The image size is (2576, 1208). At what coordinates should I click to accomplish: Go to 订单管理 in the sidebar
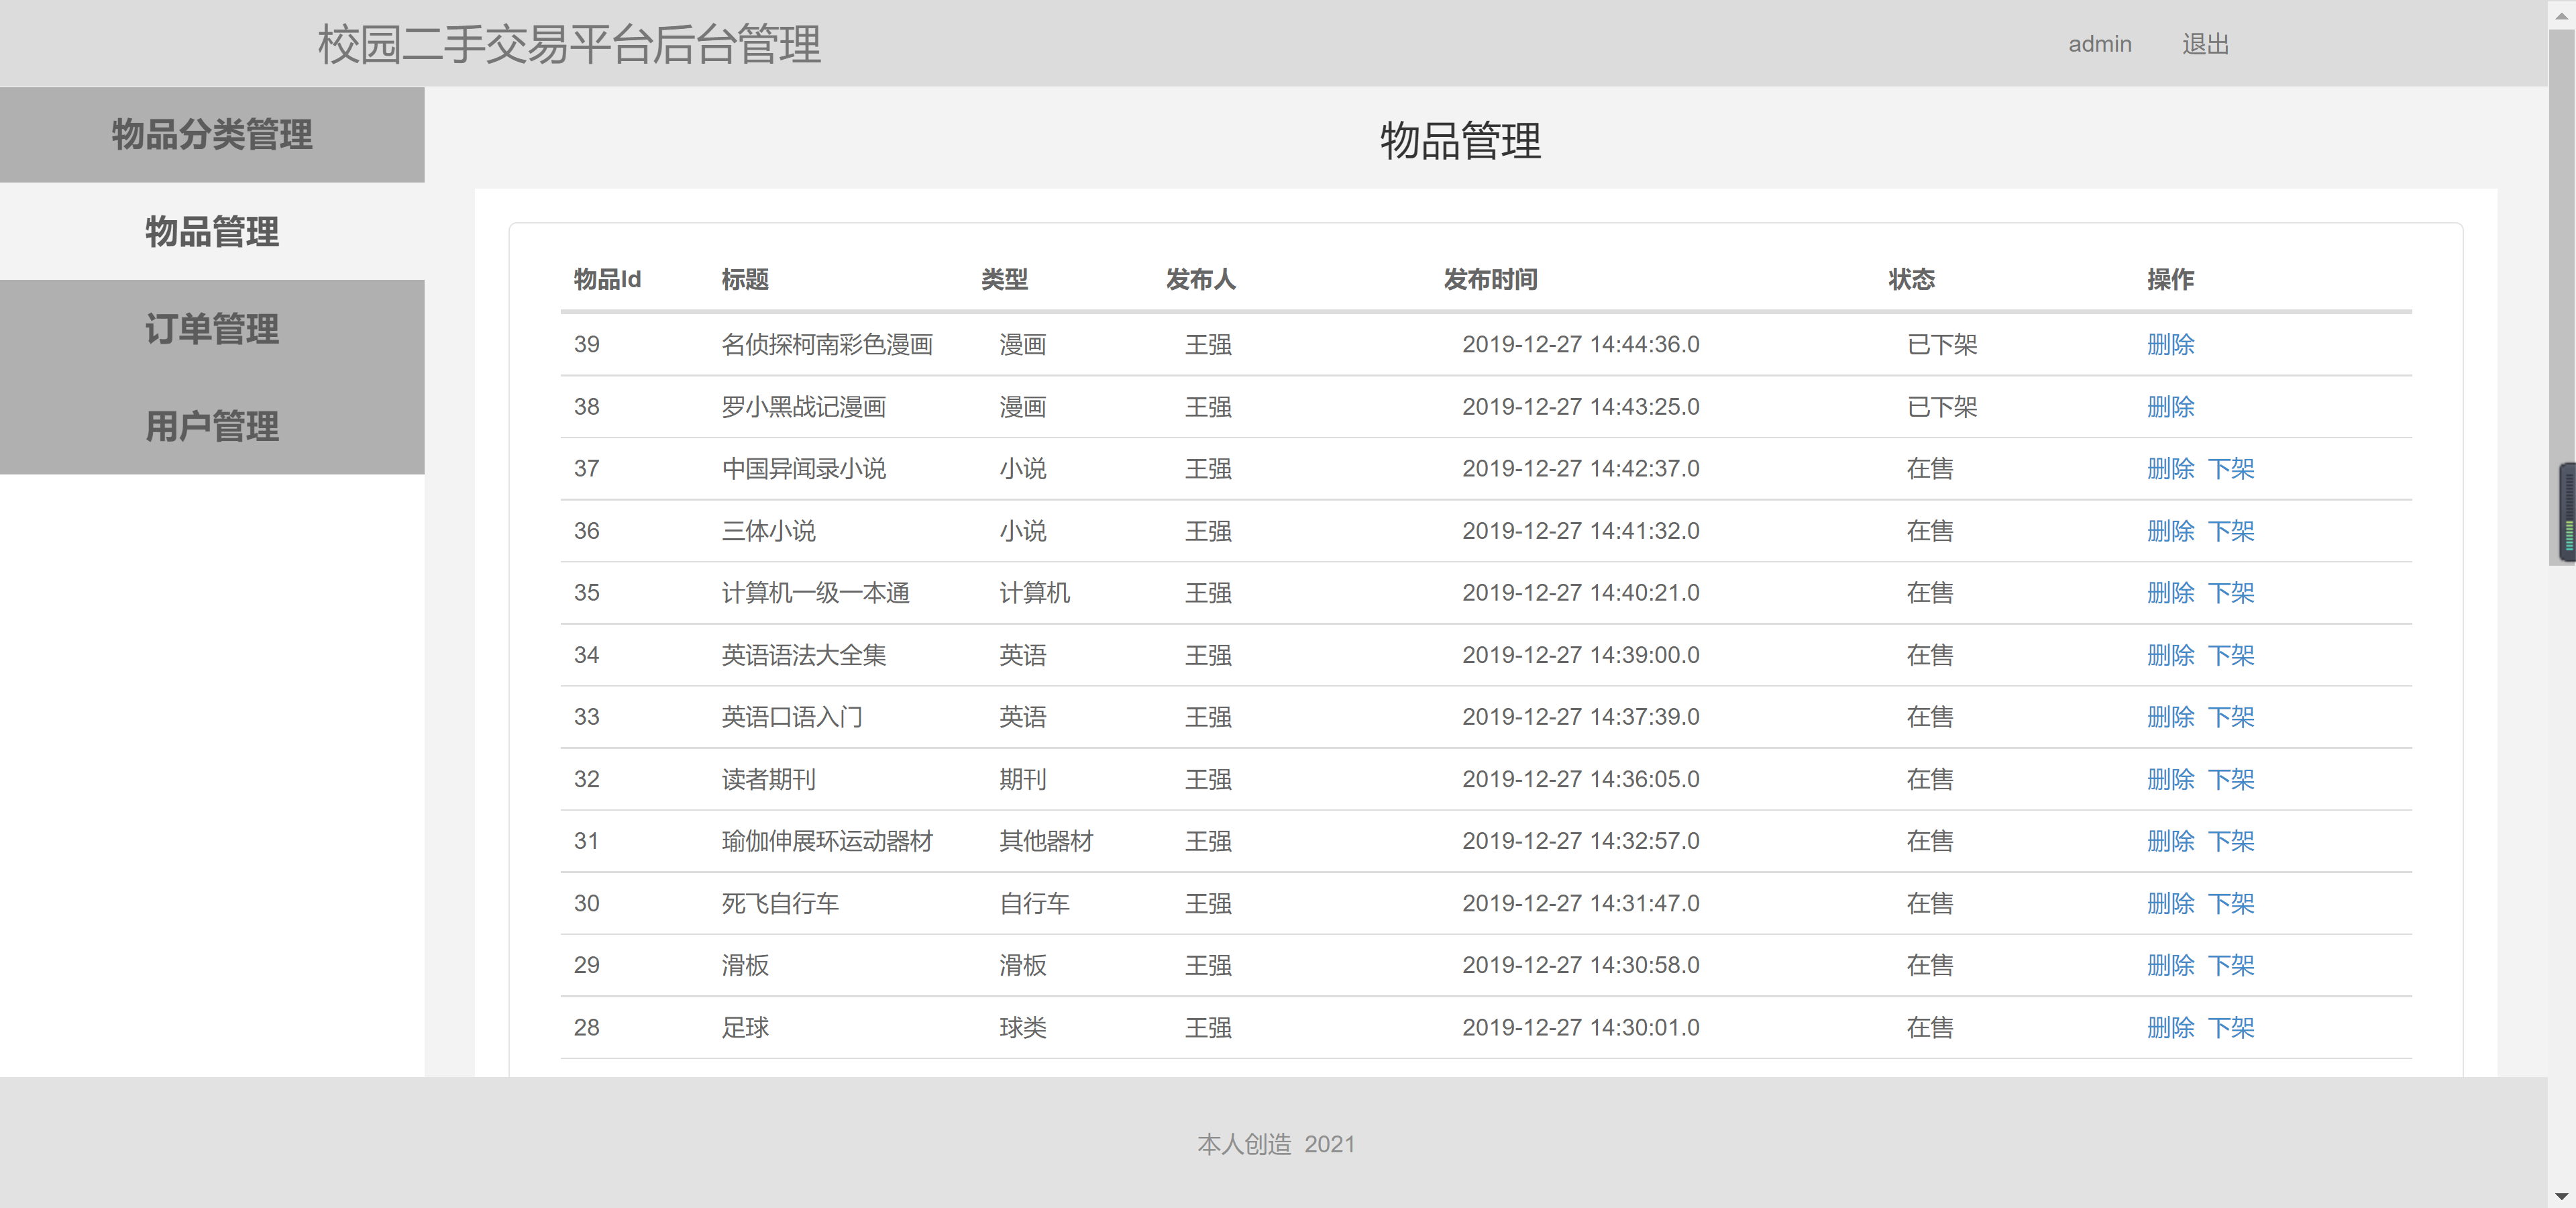coord(212,328)
